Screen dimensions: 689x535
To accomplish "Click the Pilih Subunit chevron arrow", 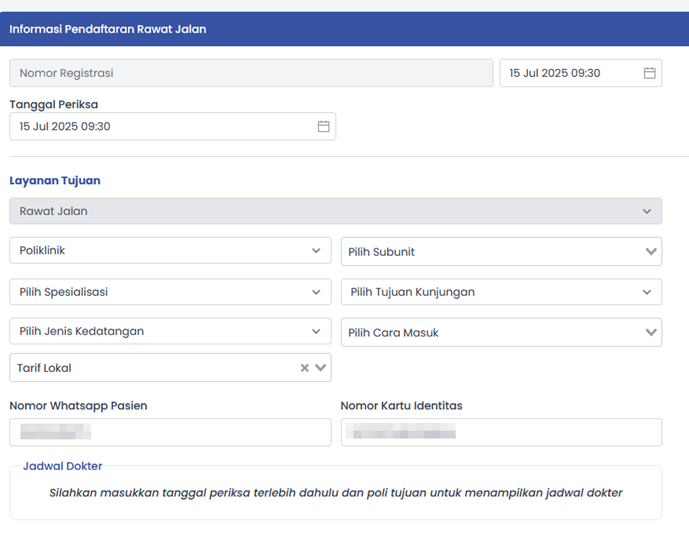I will click(651, 252).
